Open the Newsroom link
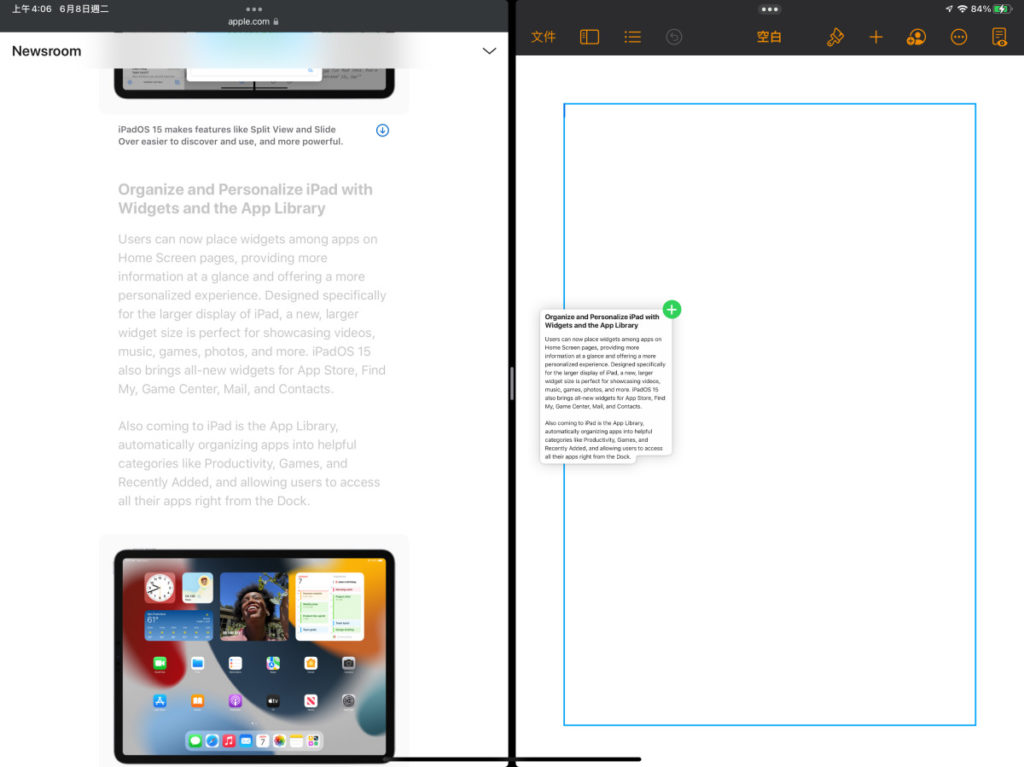1024x767 pixels. [x=46, y=51]
